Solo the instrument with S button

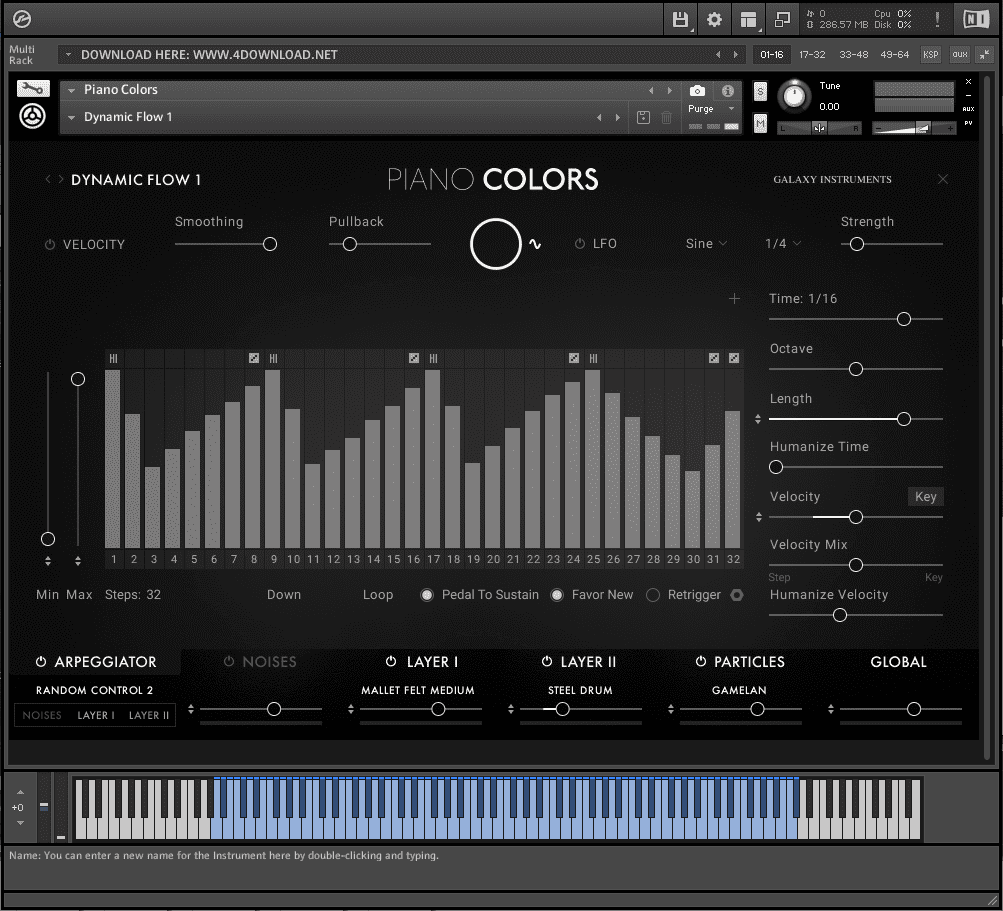point(760,91)
